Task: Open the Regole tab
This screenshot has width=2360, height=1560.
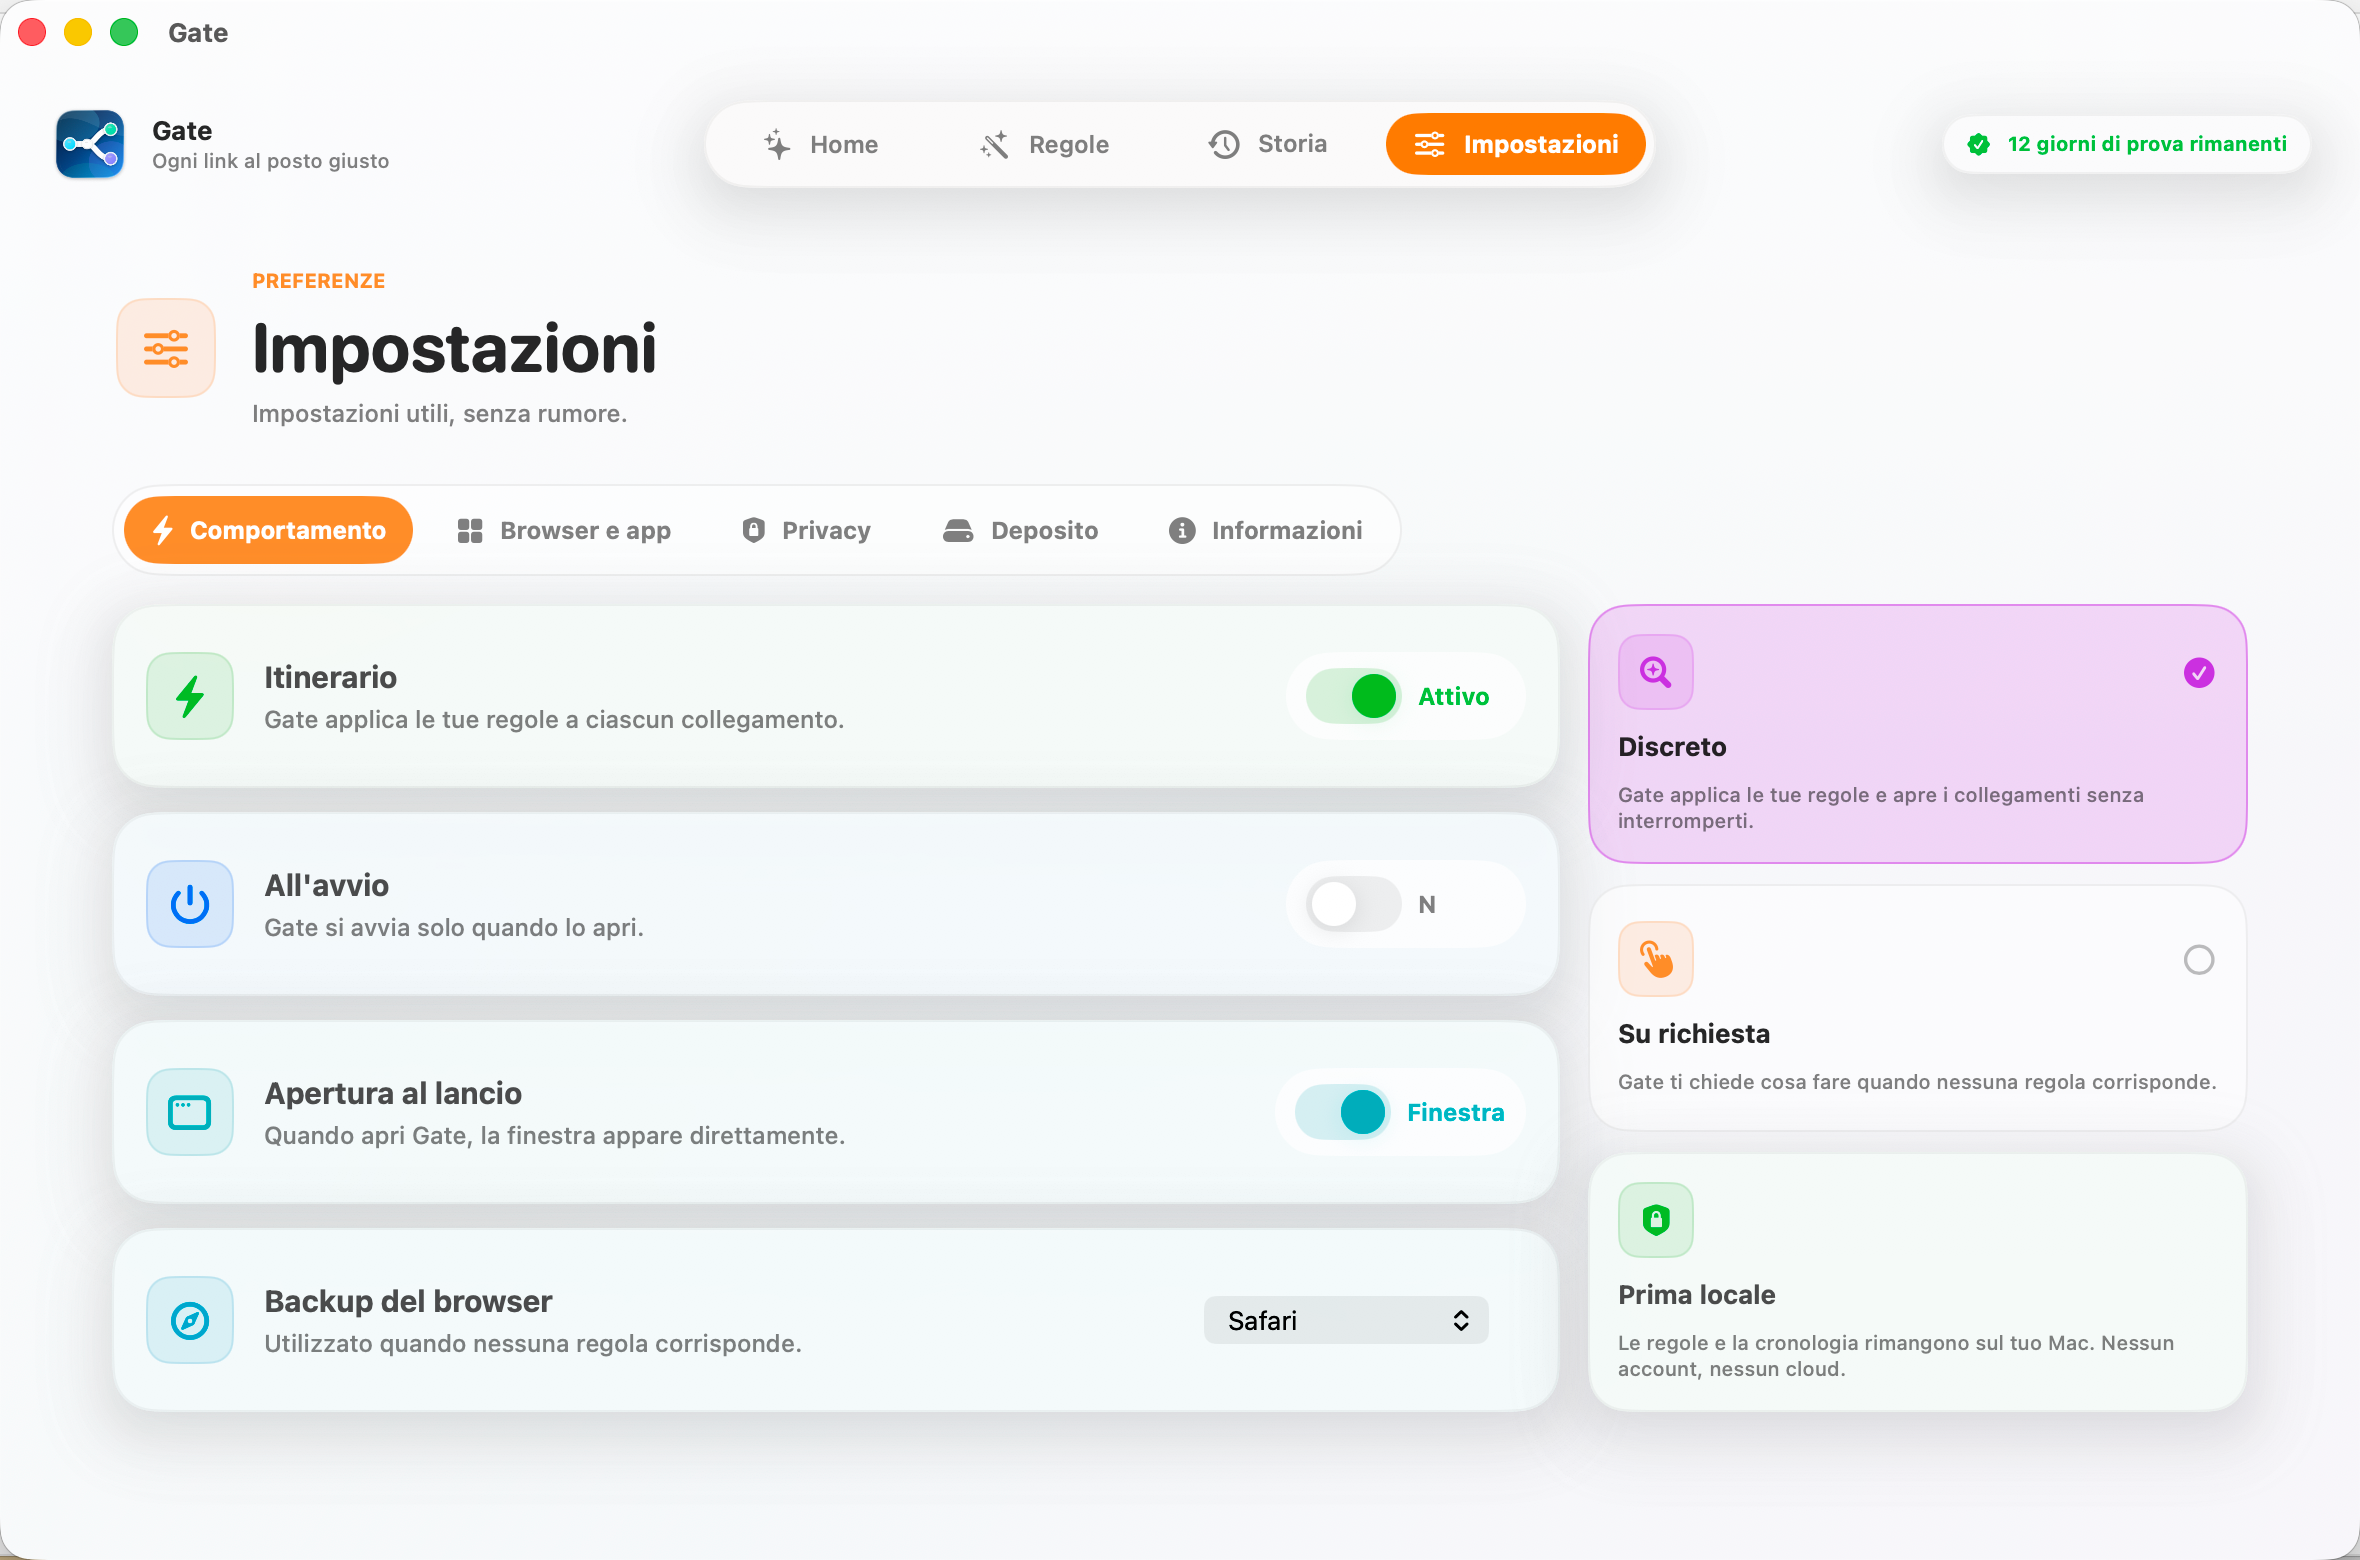Action: pyautogui.click(x=1045, y=145)
